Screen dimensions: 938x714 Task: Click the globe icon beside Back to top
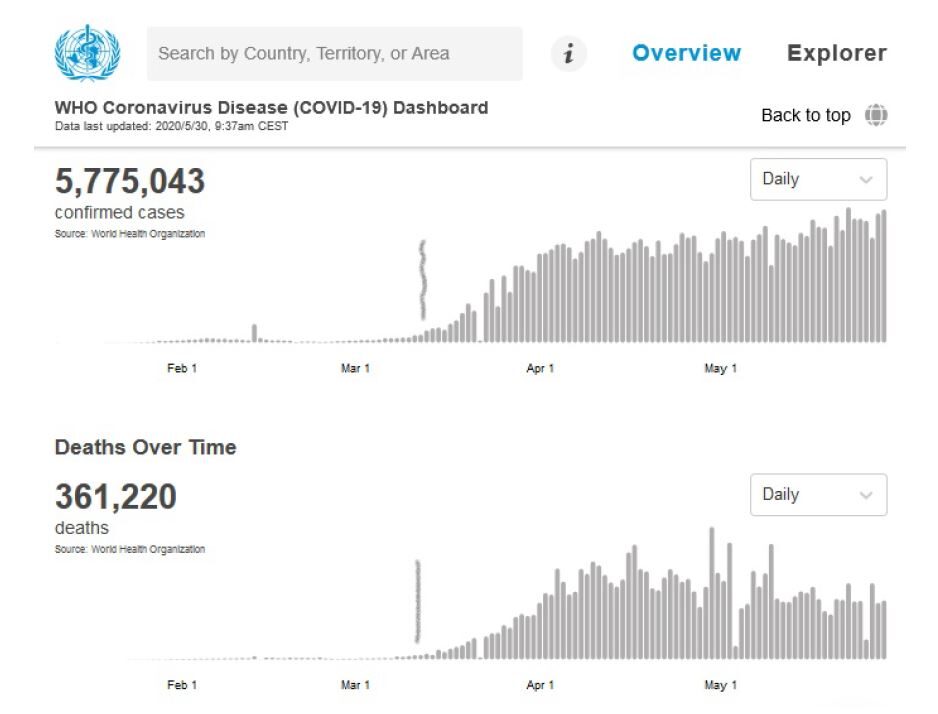876,115
